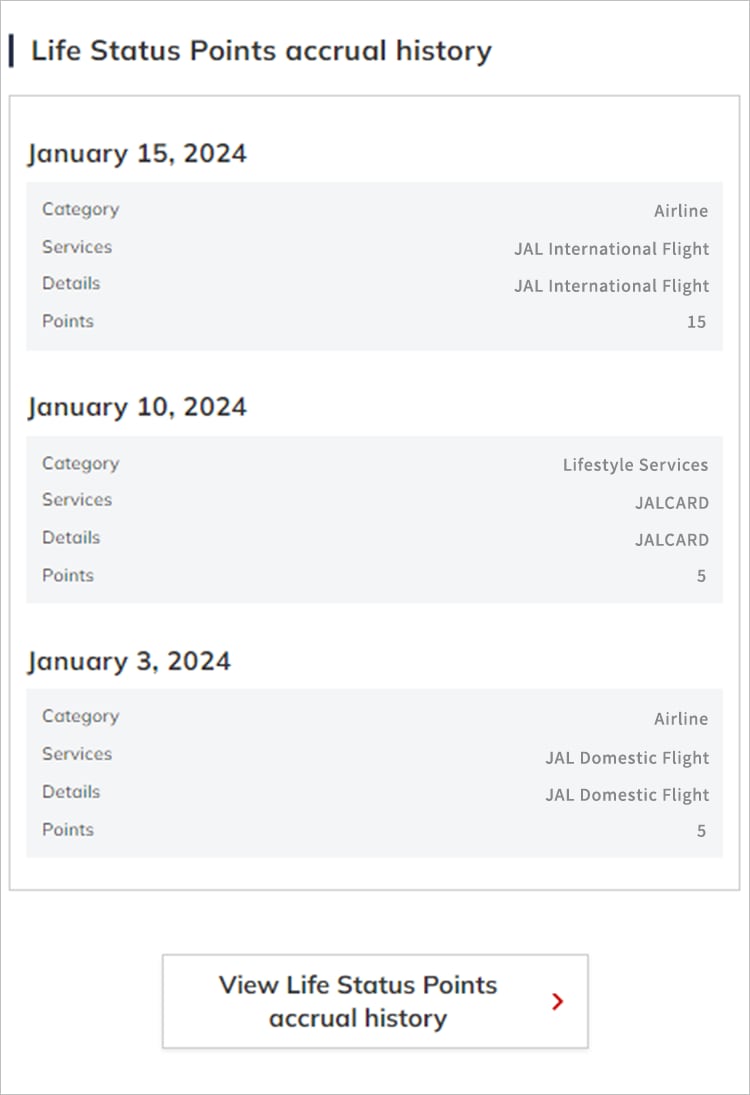Select the JALCARD services entry
The height and width of the screenshot is (1095, 750).
coord(671,502)
